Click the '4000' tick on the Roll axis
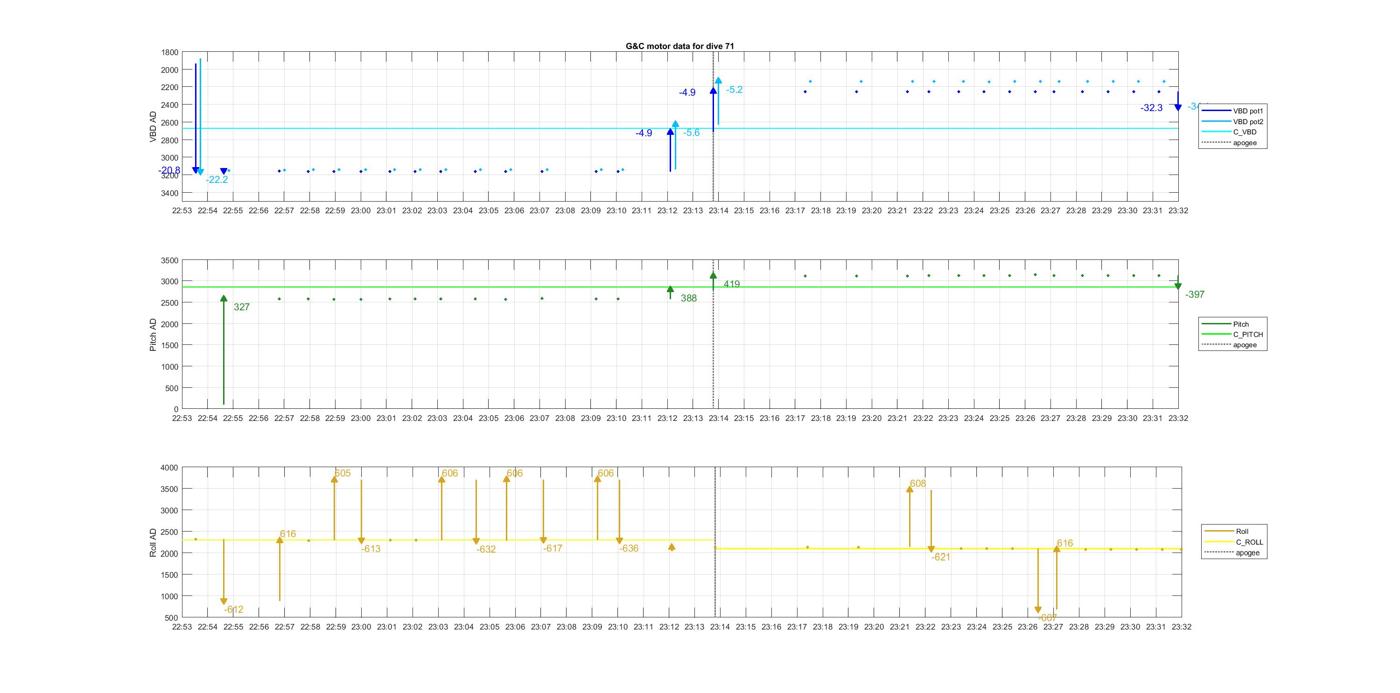 click(170, 468)
